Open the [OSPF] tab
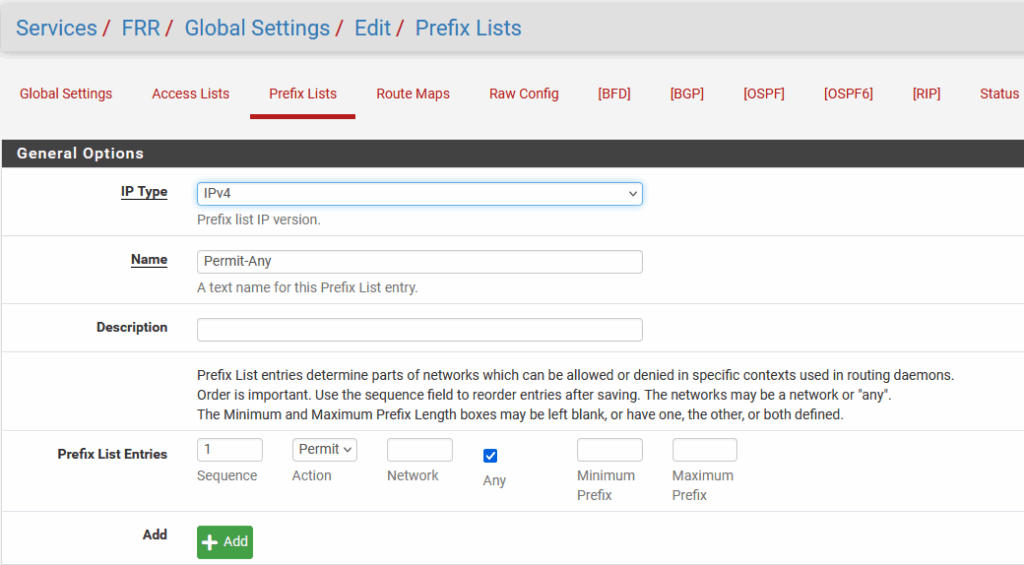 [763, 94]
